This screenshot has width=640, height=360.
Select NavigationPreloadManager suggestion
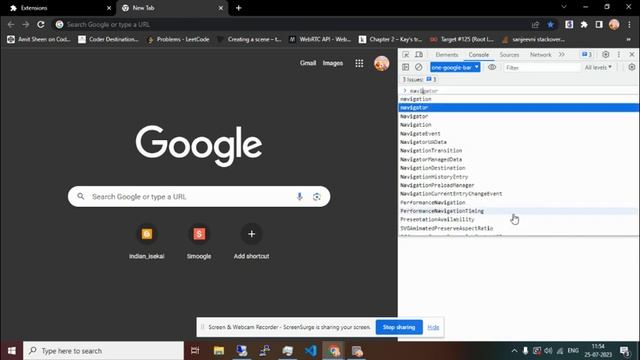tap(518, 185)
